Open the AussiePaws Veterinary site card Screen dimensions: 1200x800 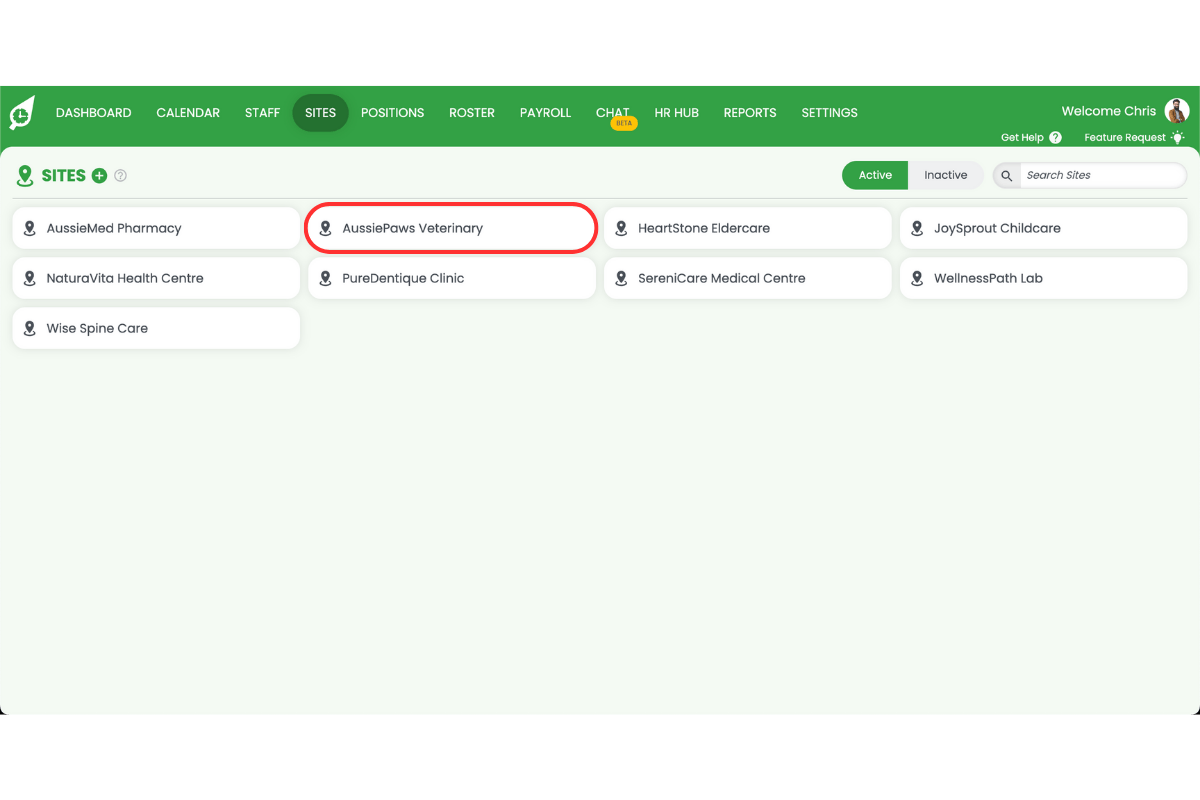coord(450,228)
